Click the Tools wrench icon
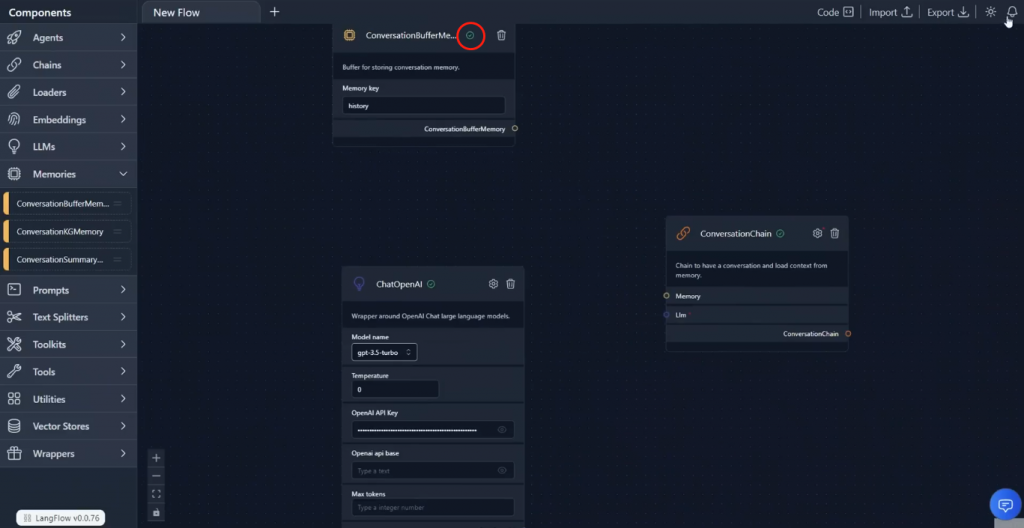This screenshot has width=1024, height=528. click(14, 372)
